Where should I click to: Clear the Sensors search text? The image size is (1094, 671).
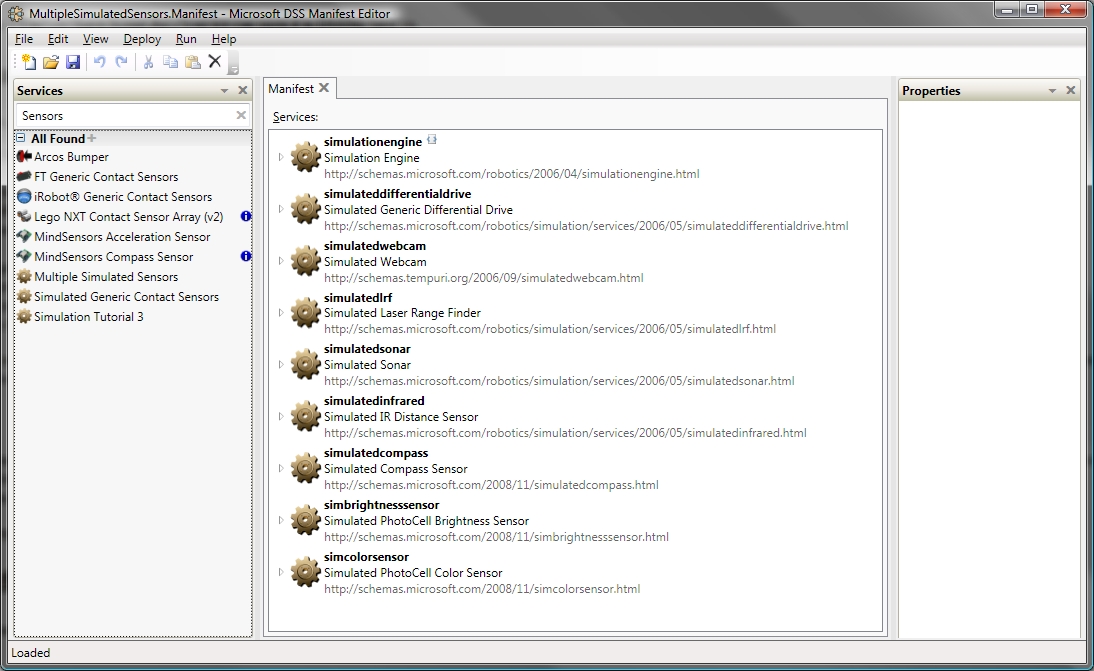point(241,115)
